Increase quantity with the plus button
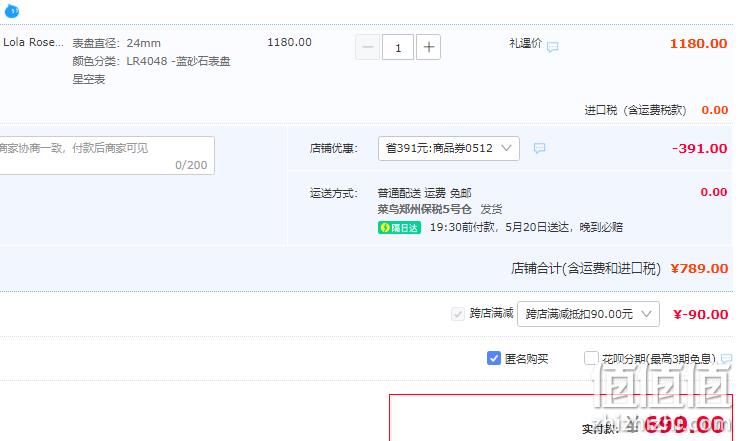This screenshot has height=441, width=741. pyautogui.click(x=428, y=47)
